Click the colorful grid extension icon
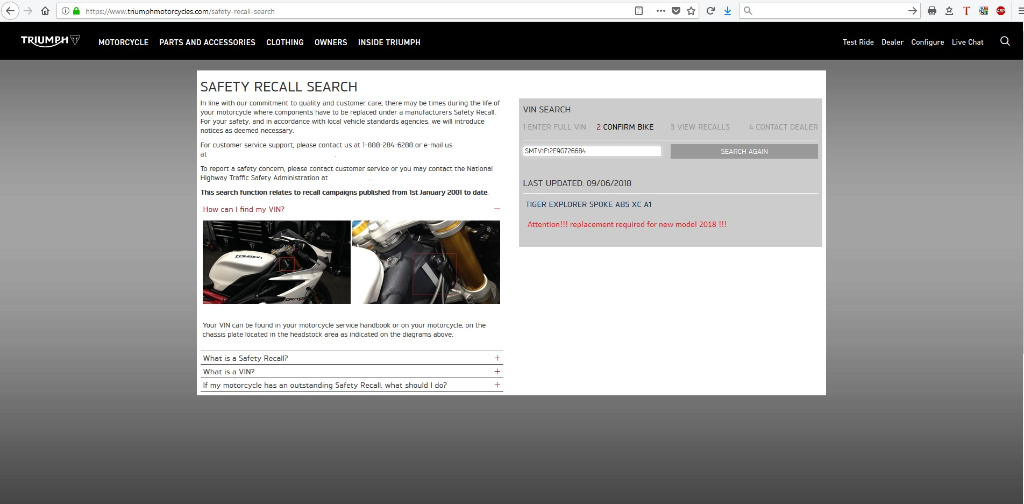 (984, 10)
